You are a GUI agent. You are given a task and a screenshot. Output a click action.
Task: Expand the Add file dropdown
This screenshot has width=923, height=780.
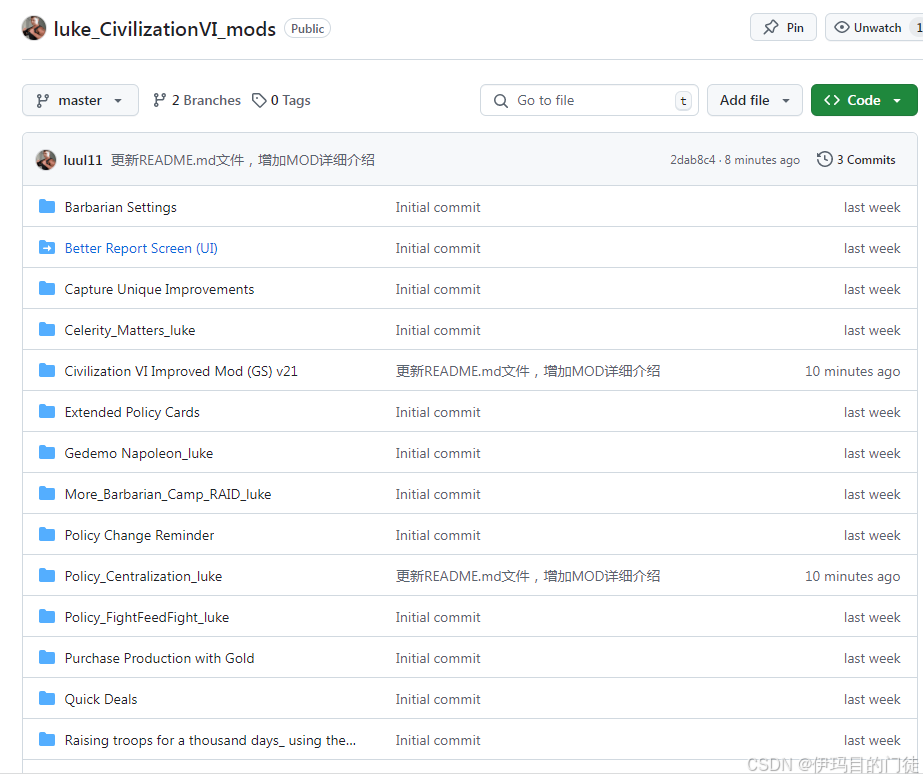(x=755, y=101)
